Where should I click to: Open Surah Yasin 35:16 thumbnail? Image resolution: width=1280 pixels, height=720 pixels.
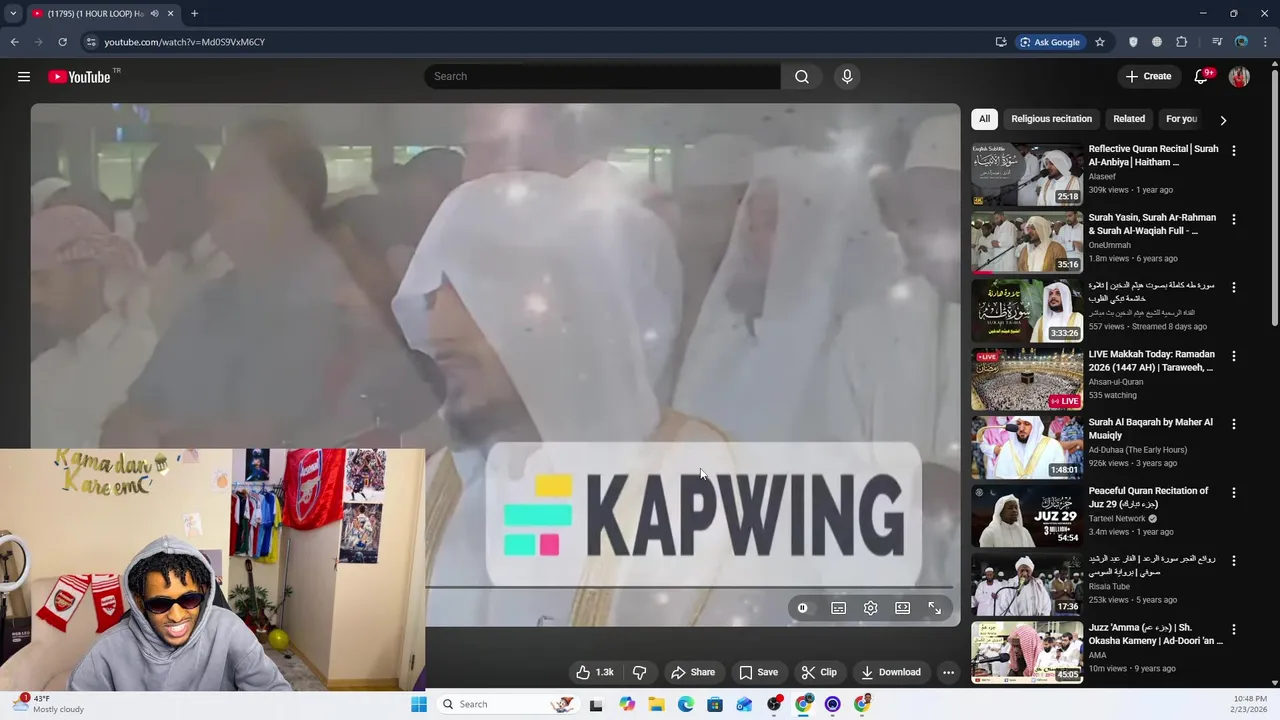[x=1027, y=242]
